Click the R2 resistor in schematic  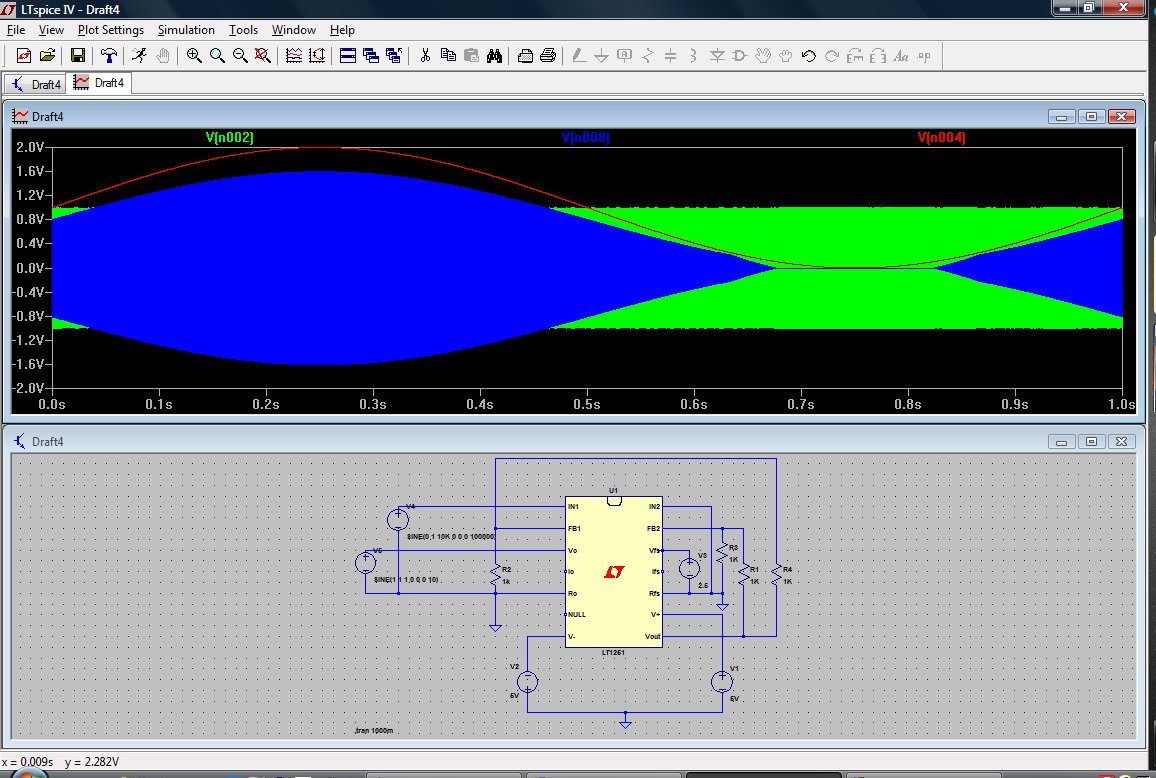496,576
